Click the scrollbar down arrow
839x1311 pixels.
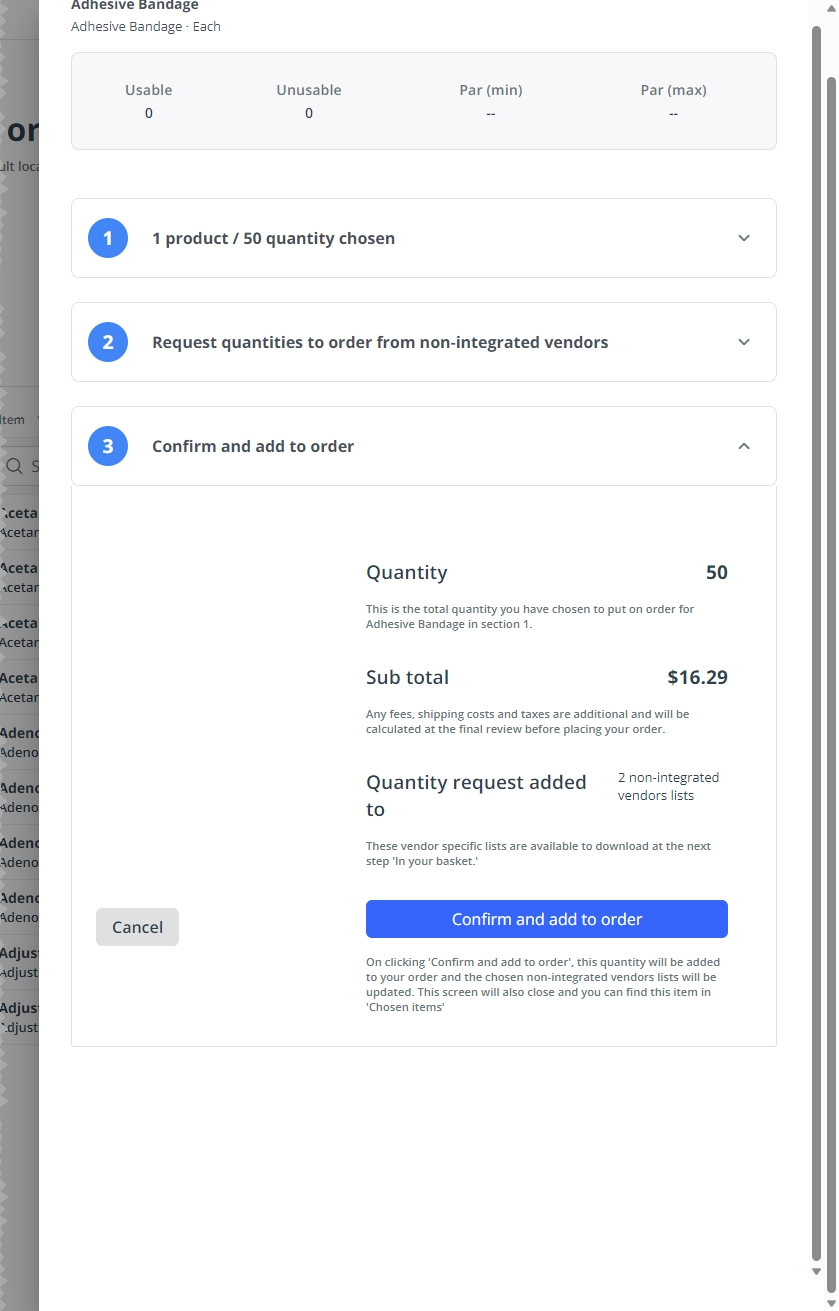817,1271
